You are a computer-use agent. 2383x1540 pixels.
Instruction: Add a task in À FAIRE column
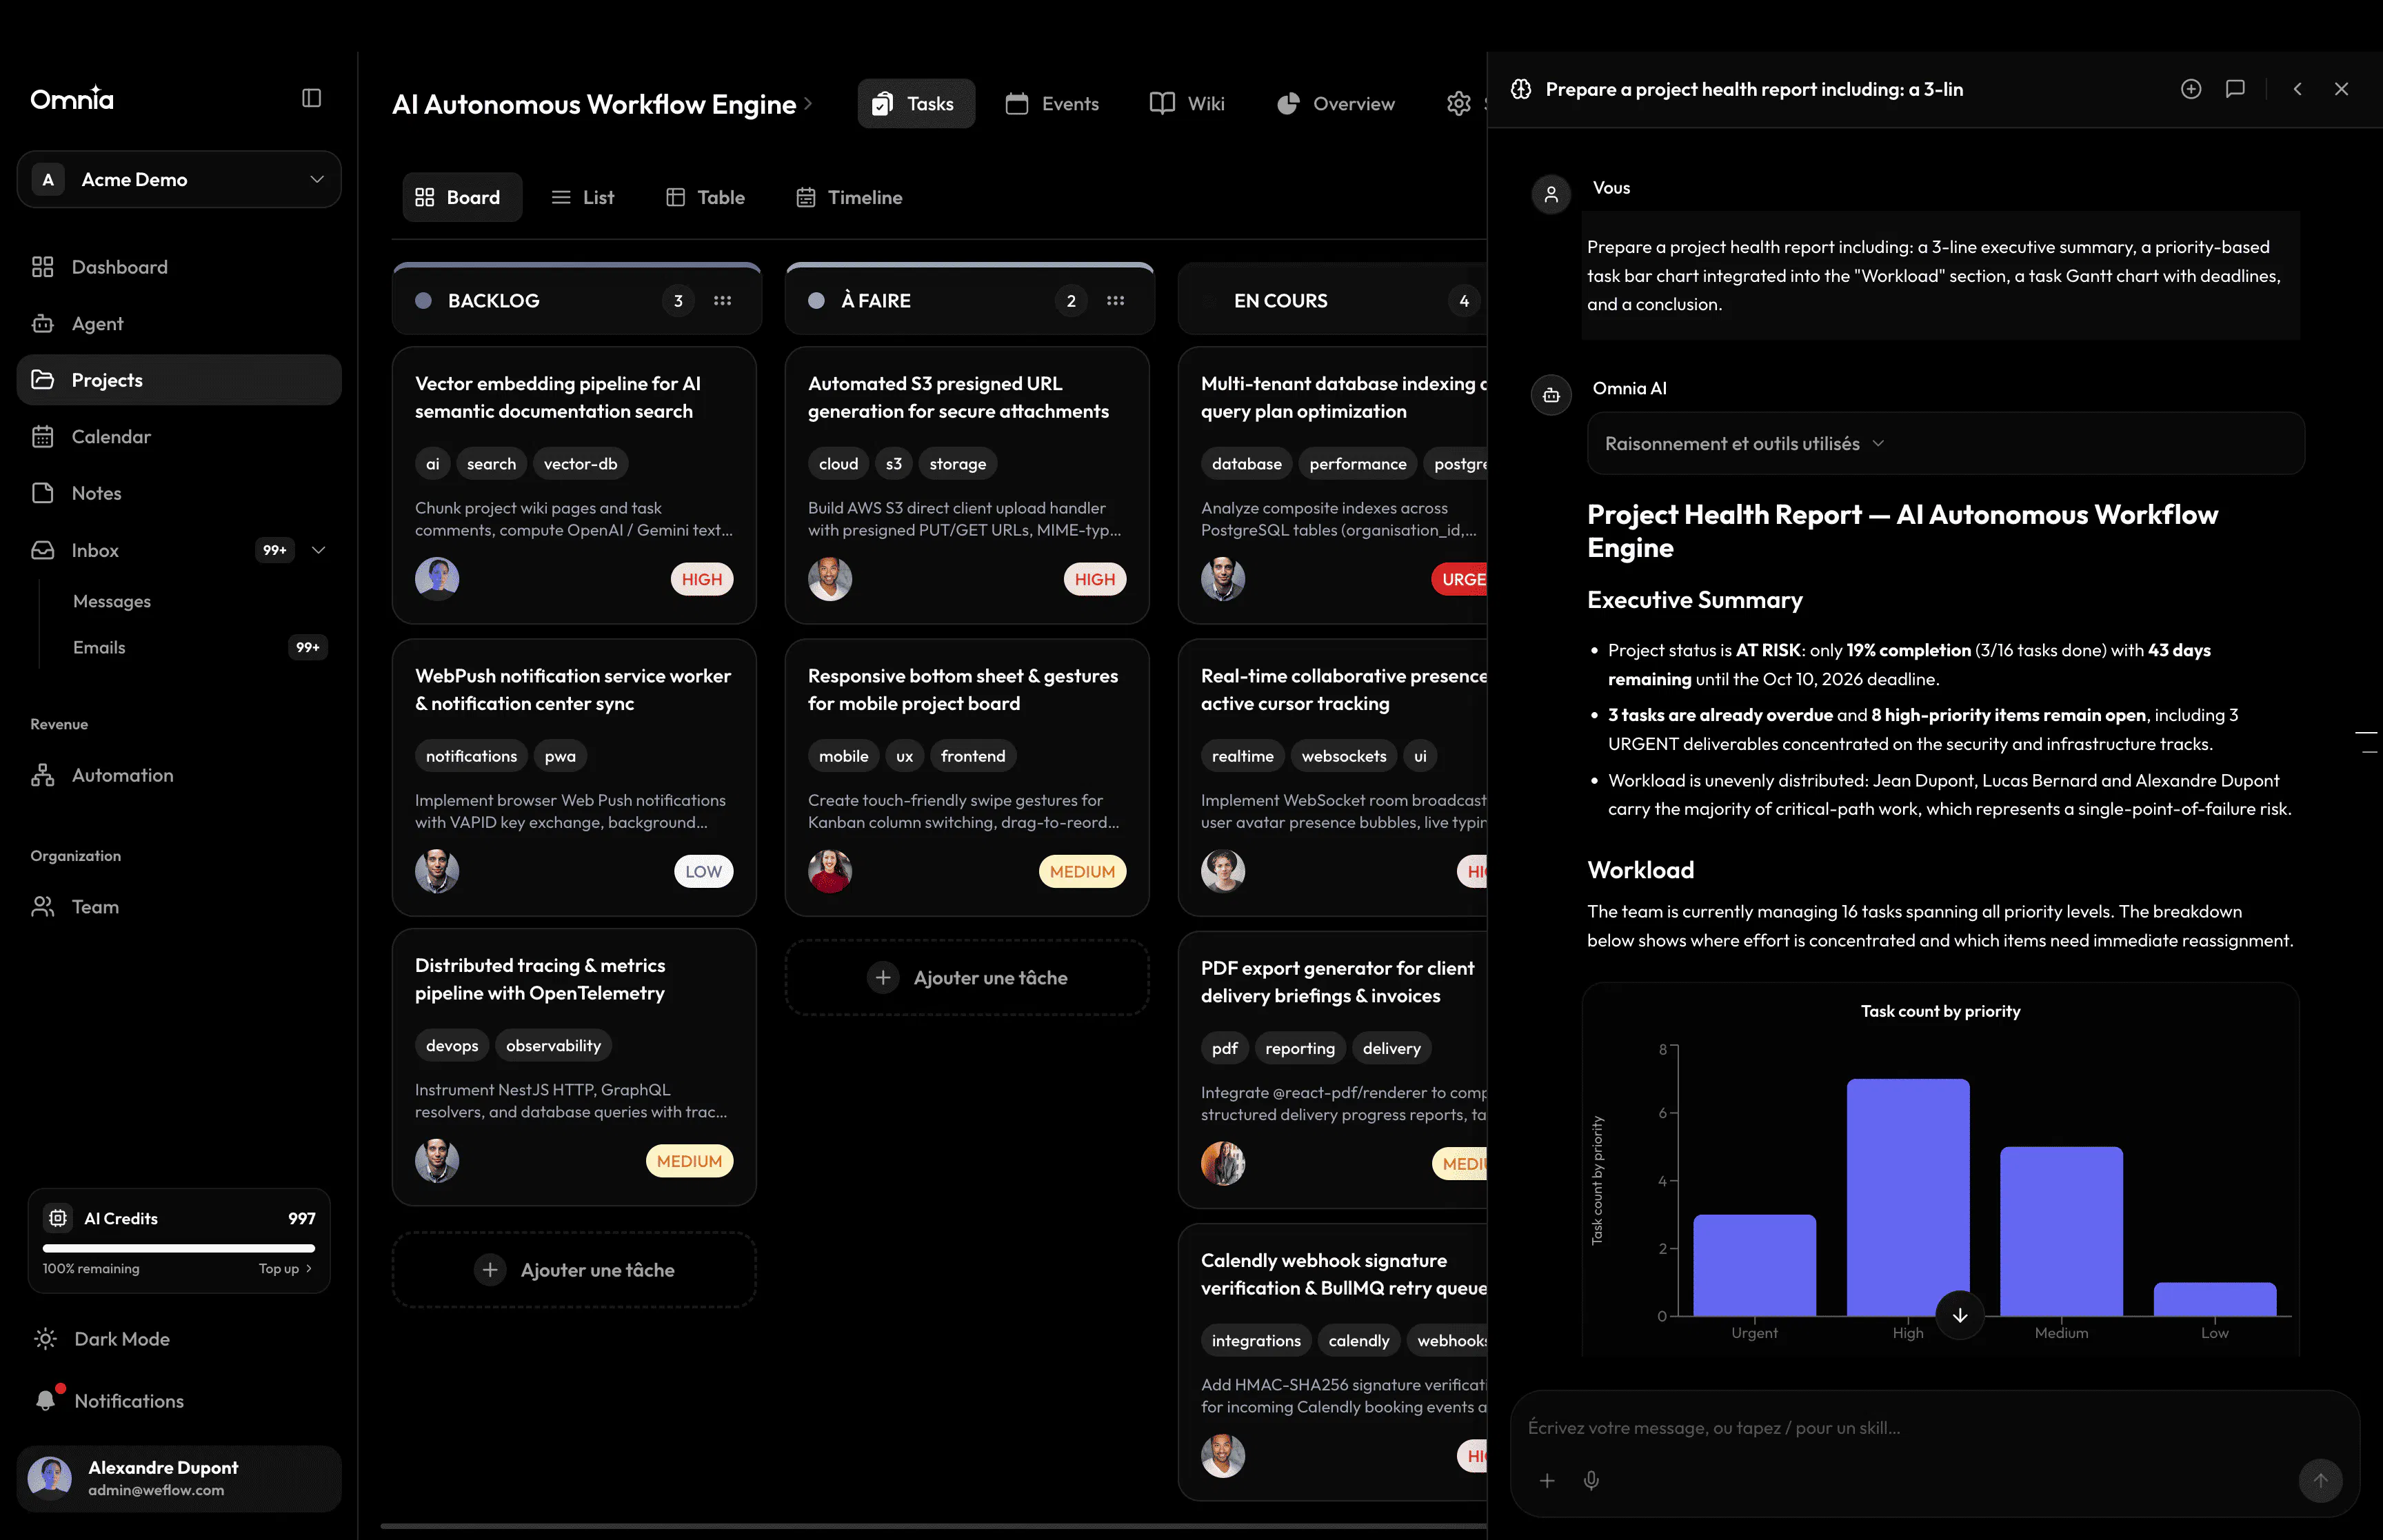pyautogui.click(x=967, y=978)
